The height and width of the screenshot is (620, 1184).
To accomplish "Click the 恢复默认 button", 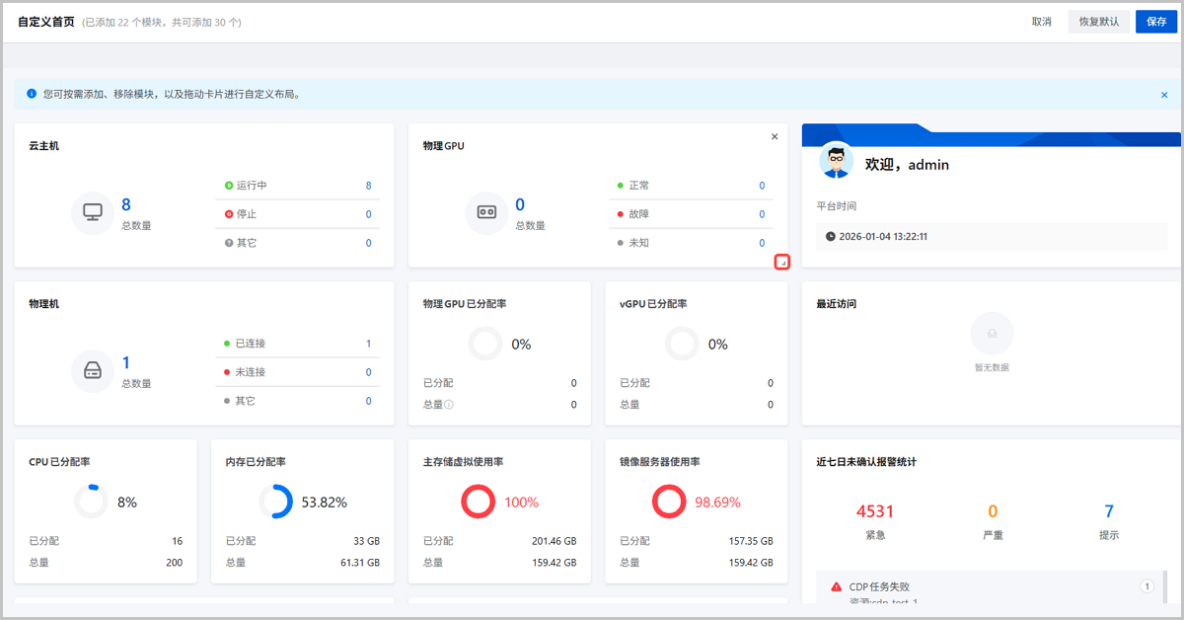I will [1098, 21].
